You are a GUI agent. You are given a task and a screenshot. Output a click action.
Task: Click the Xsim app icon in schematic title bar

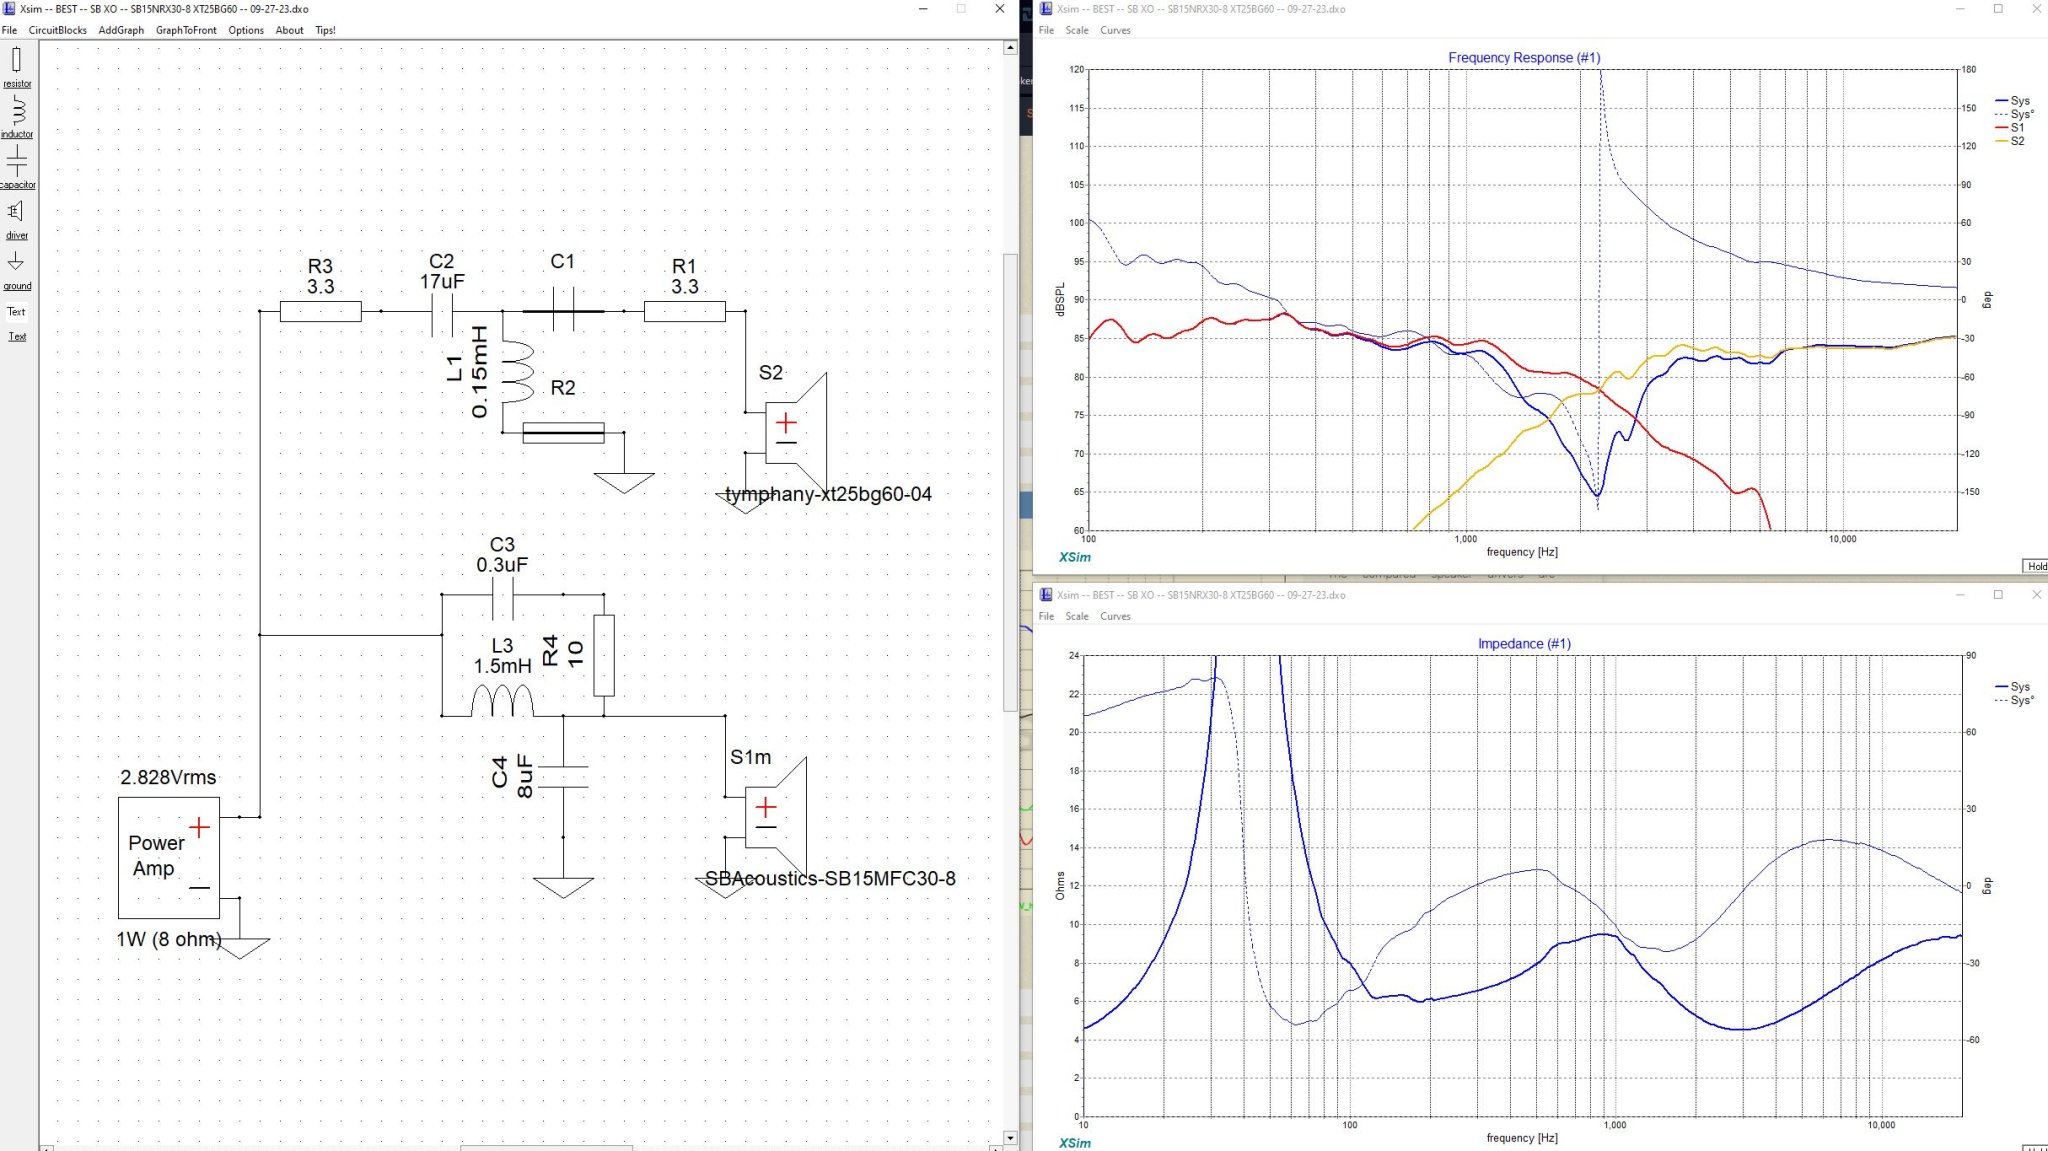tap(10, 9)
